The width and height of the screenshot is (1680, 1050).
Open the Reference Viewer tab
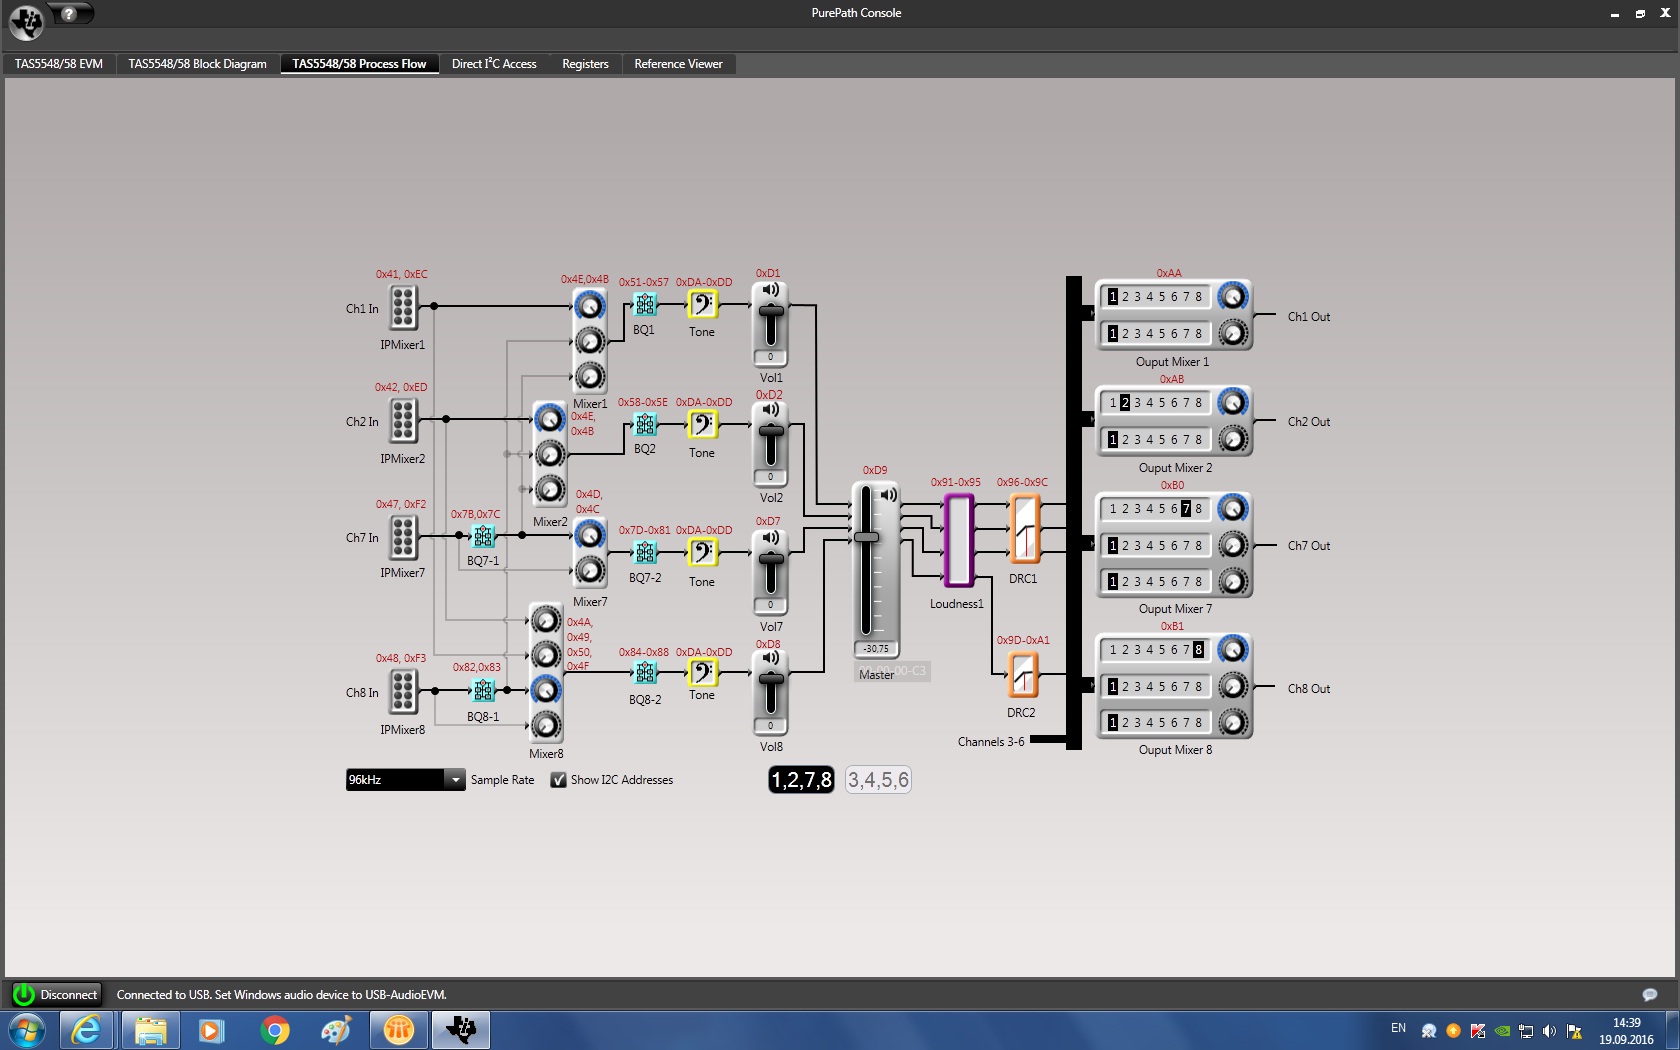[678, 64]
